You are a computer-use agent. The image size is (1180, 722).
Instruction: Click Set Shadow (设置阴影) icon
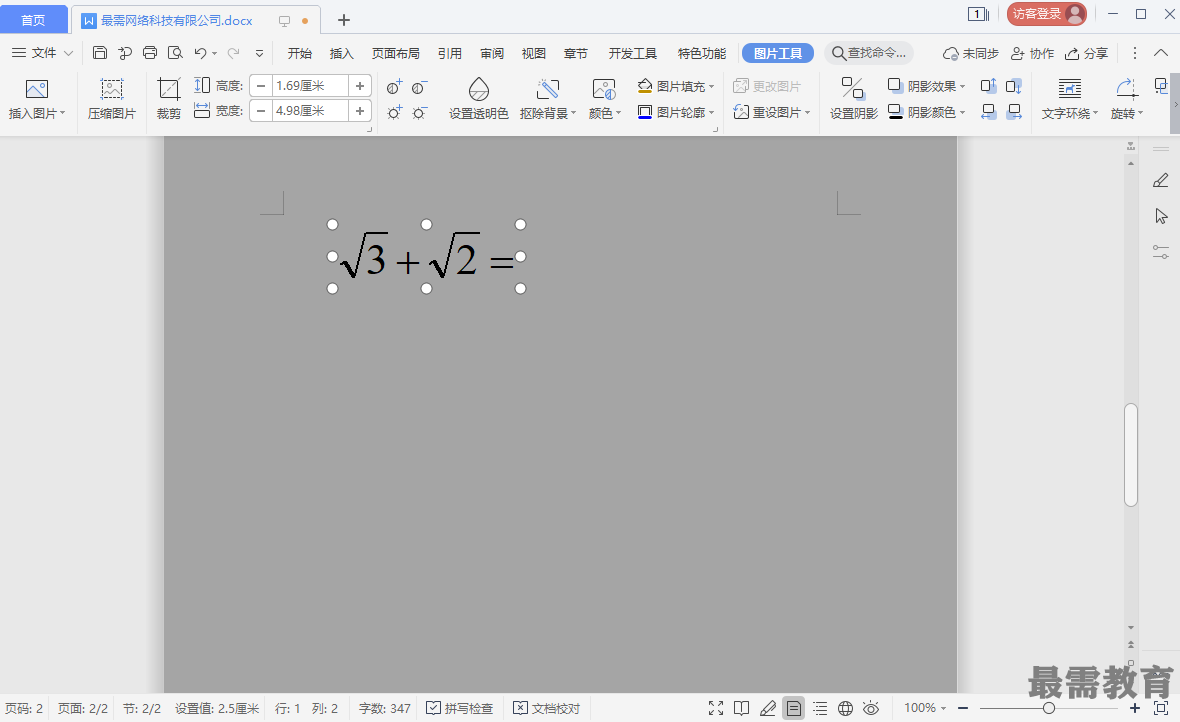(853, 89)
